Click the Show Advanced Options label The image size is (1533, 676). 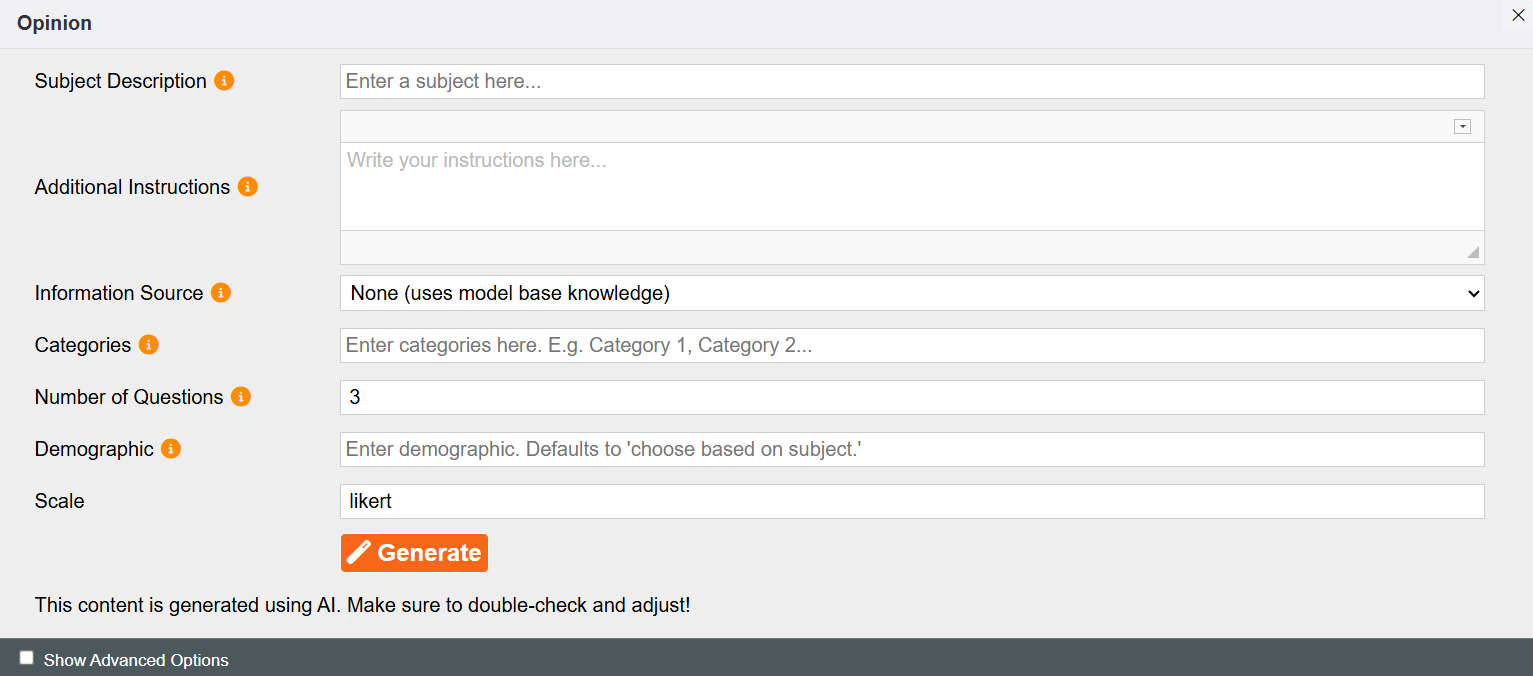136,660
